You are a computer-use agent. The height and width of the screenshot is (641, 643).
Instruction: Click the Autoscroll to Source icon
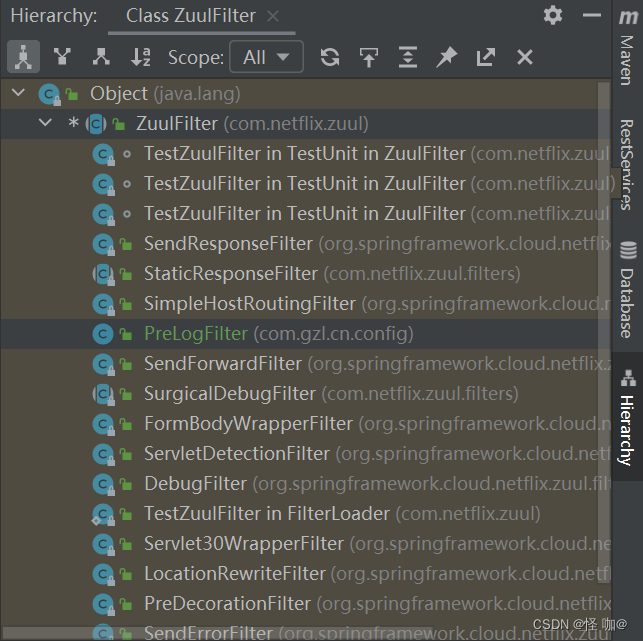point(369,57)
